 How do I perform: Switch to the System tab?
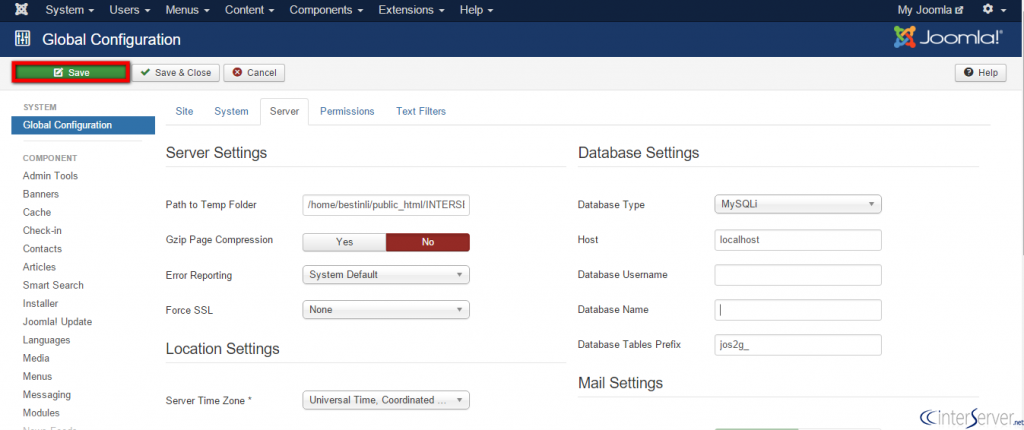231,111
